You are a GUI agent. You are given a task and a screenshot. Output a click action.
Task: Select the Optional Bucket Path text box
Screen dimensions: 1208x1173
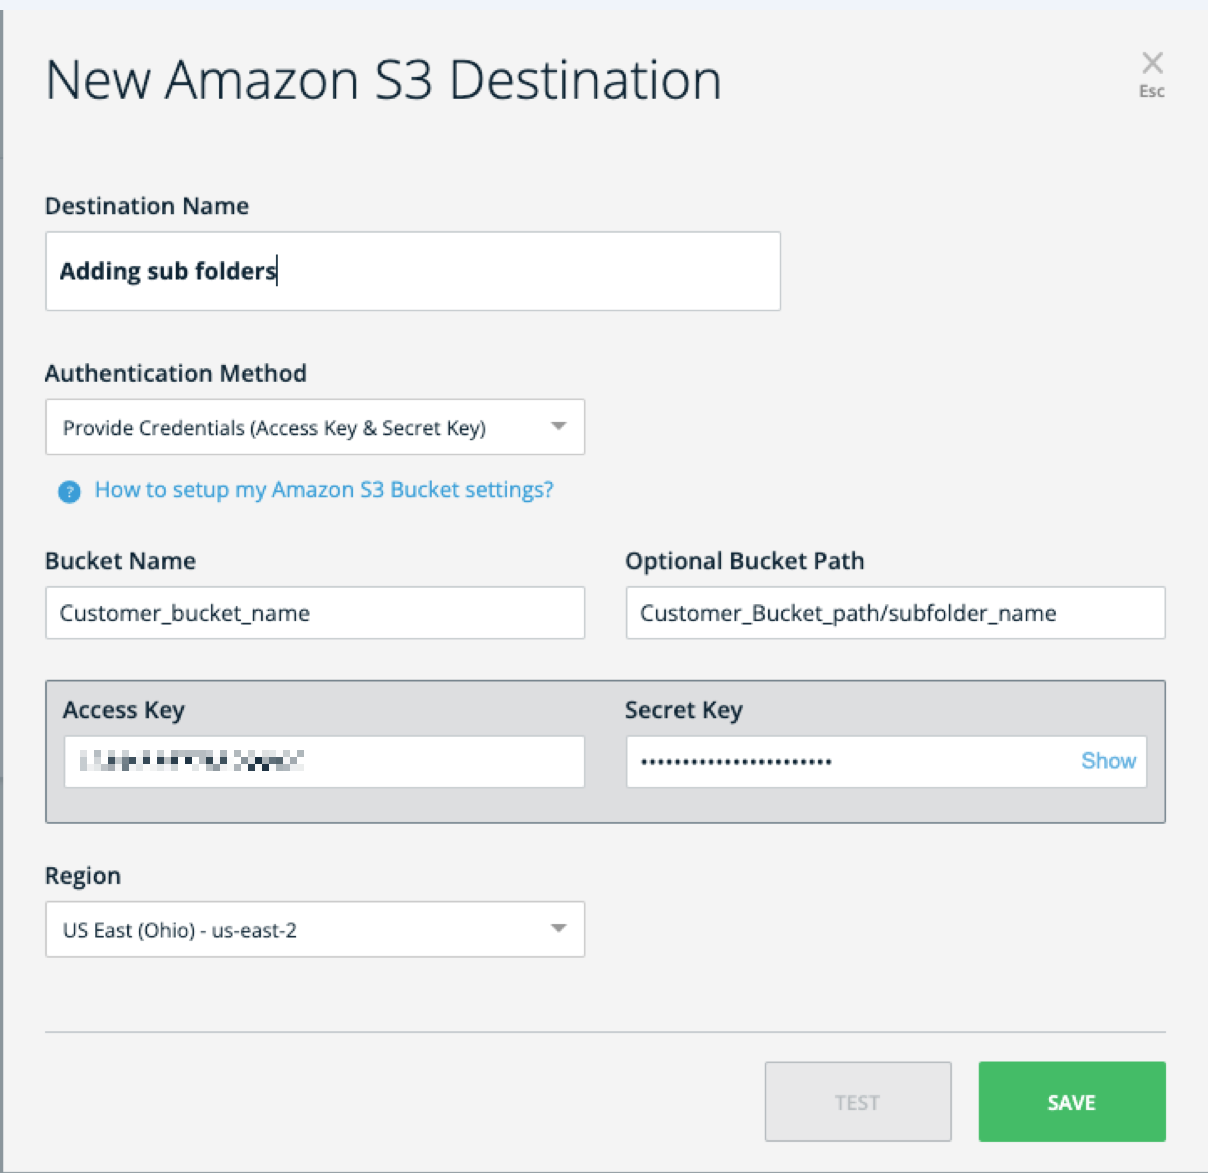[895, 613]
